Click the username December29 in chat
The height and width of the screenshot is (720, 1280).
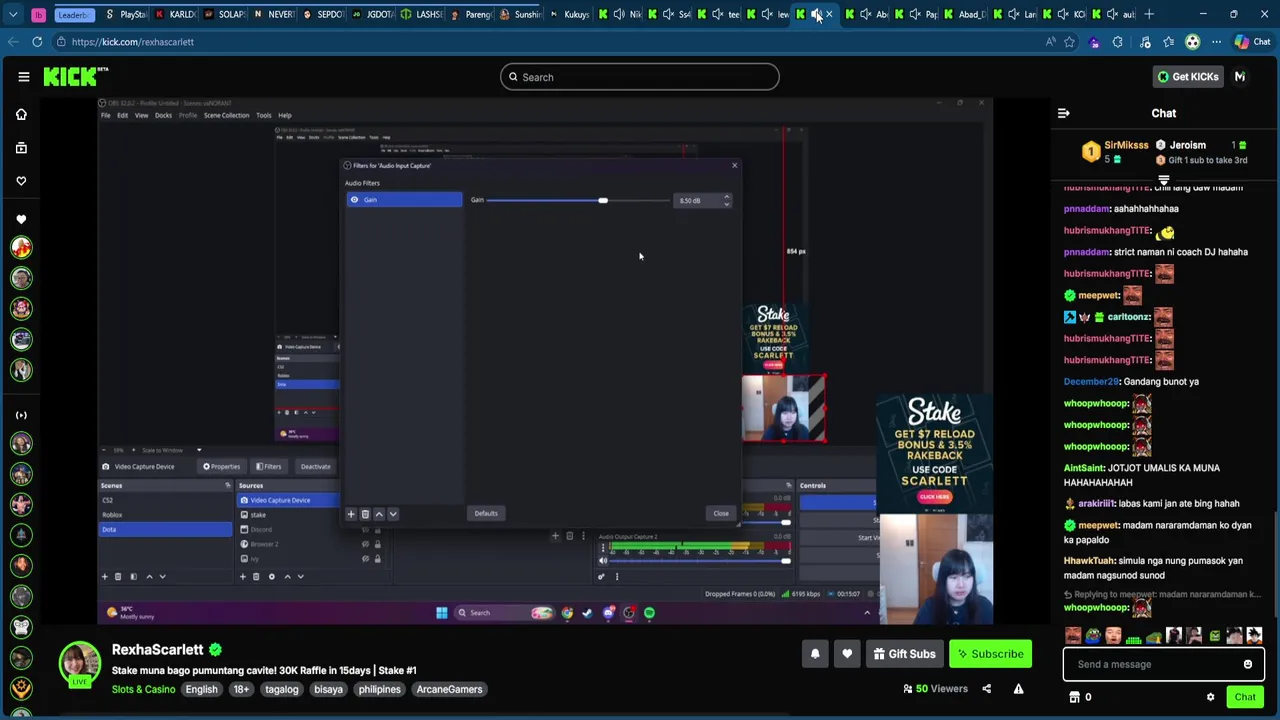point(1091,381)
